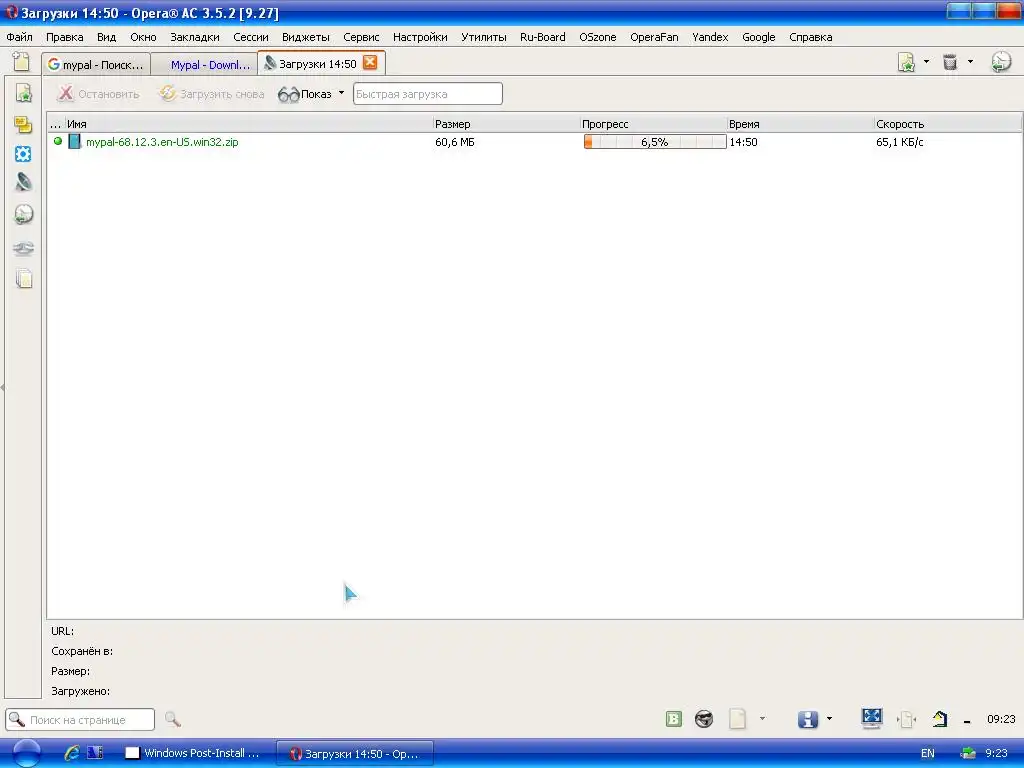Click the green B icon in the status bar

pos(673,720)
